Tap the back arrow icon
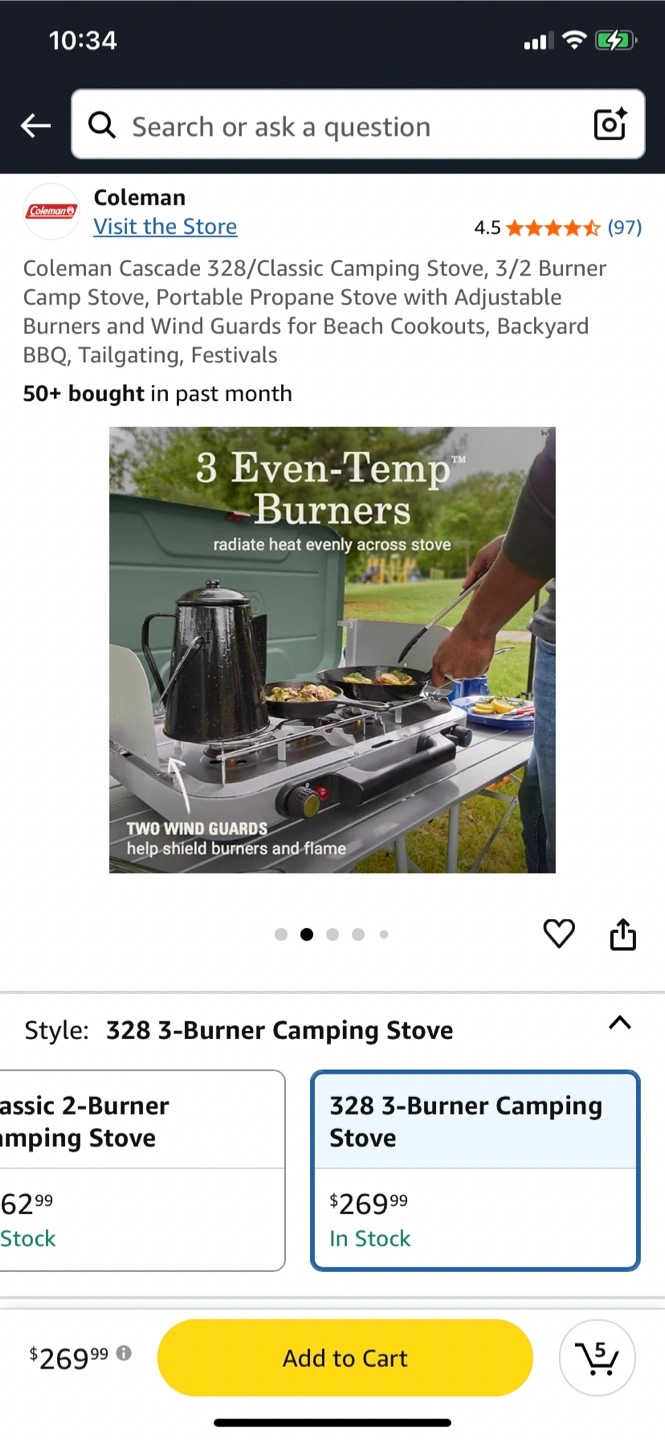Image resolution: width=665 pixels, height=1440 pixels. [x=36, y=125]
